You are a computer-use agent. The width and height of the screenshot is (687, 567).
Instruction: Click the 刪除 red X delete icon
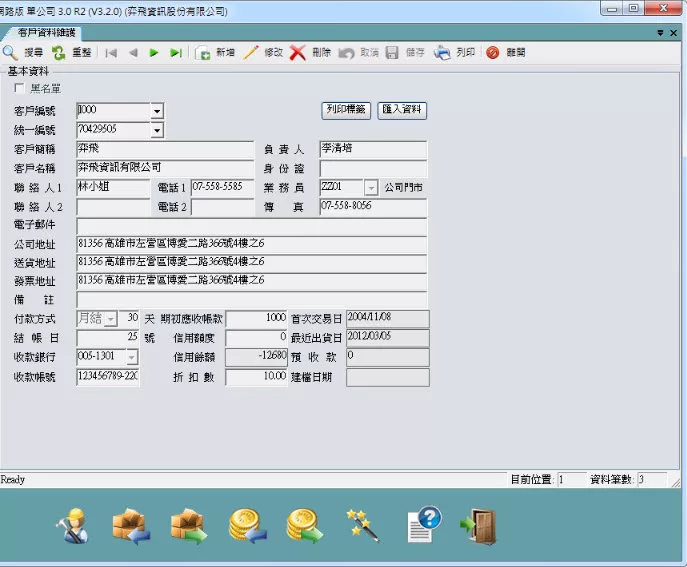(298, 53)
